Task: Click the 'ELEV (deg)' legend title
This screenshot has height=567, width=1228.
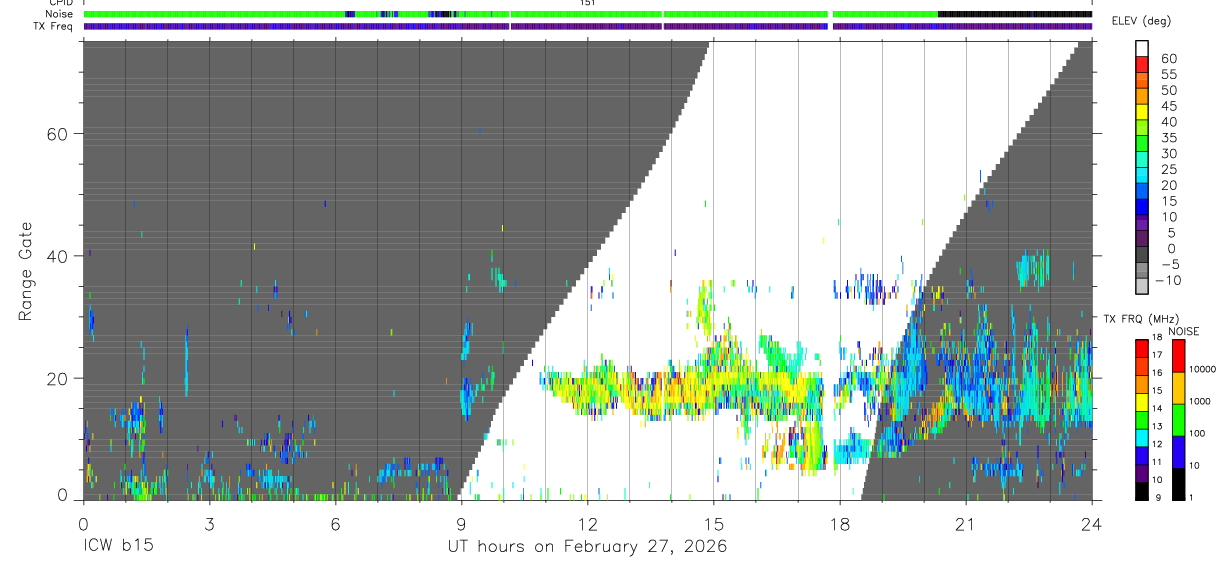Action: coord(1142,20)
